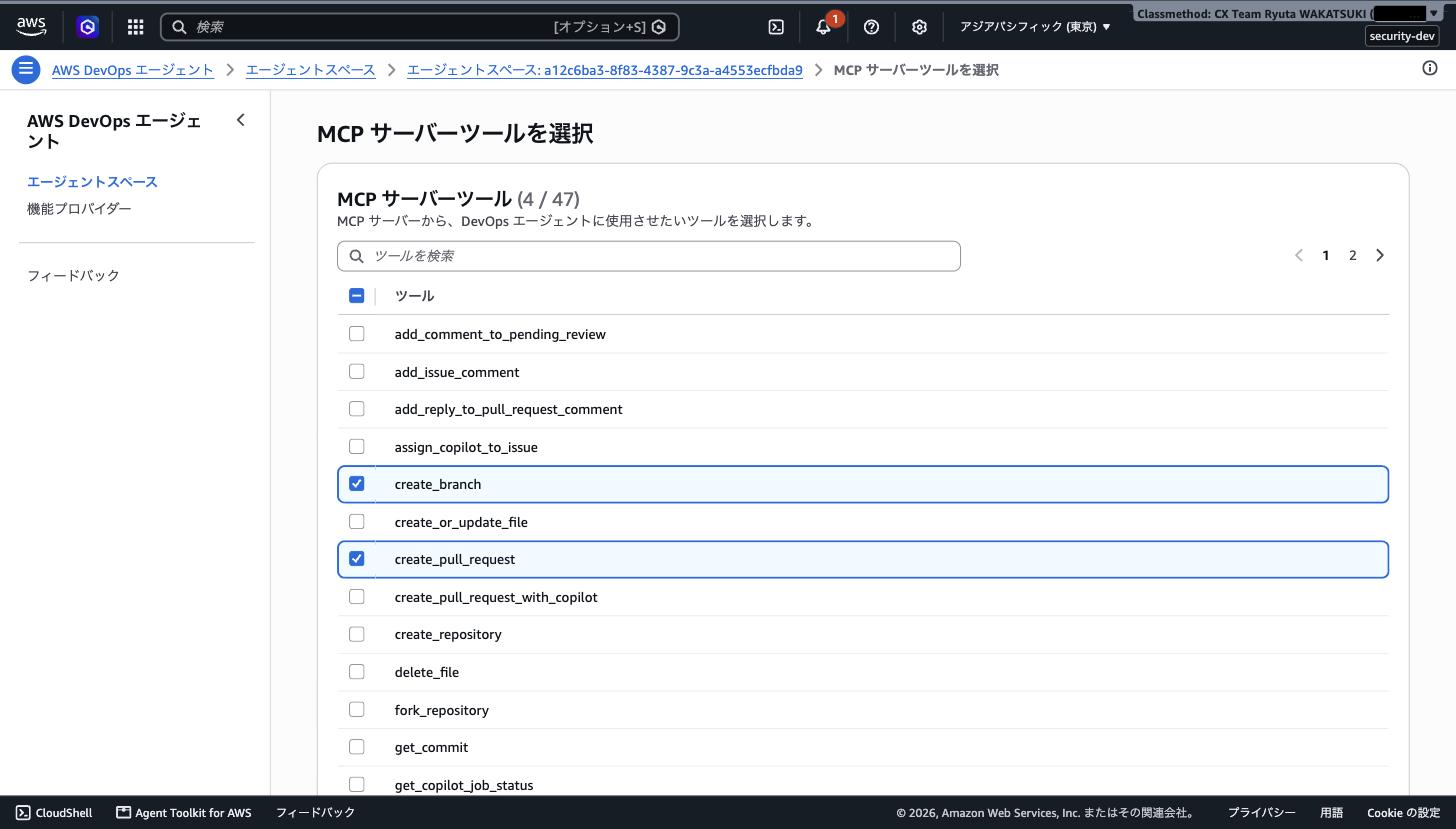Click the info icon at top right
The height and width of the screenshot is (829, 1456).
pyautogui.click(x=1430, y=68)
